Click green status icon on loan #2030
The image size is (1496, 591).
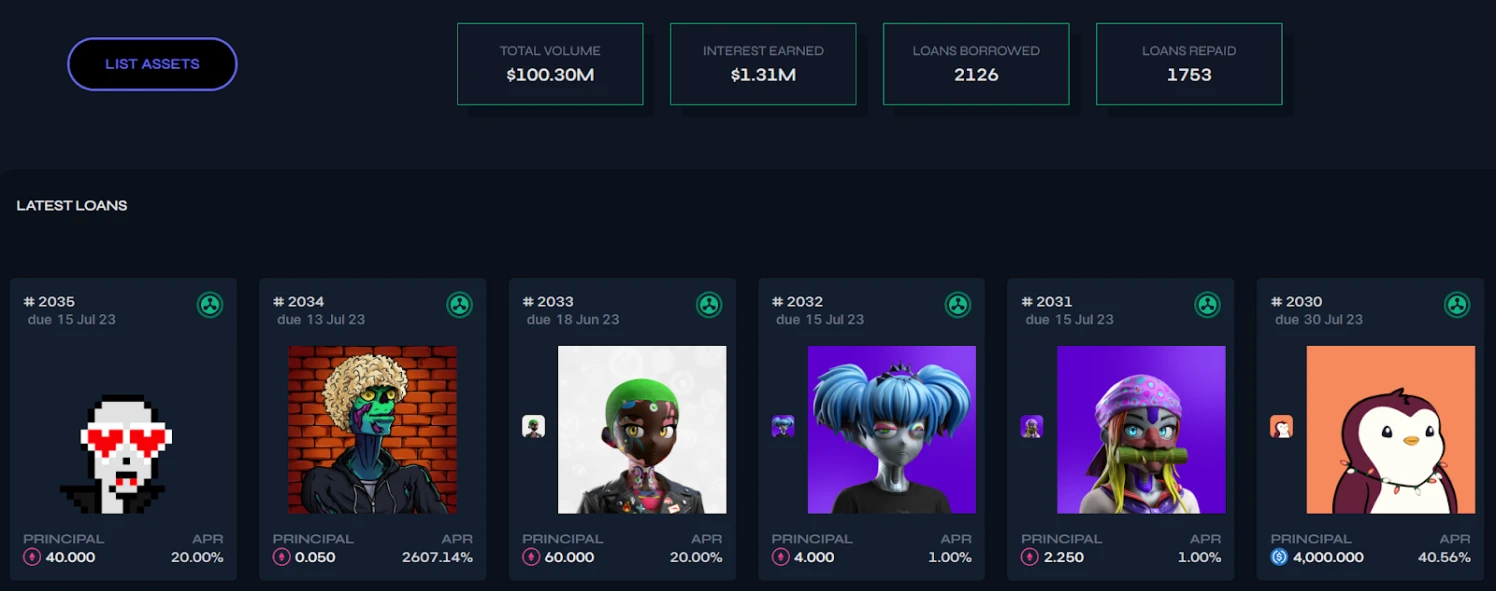pyautogui.click(x=1457, y=305)
